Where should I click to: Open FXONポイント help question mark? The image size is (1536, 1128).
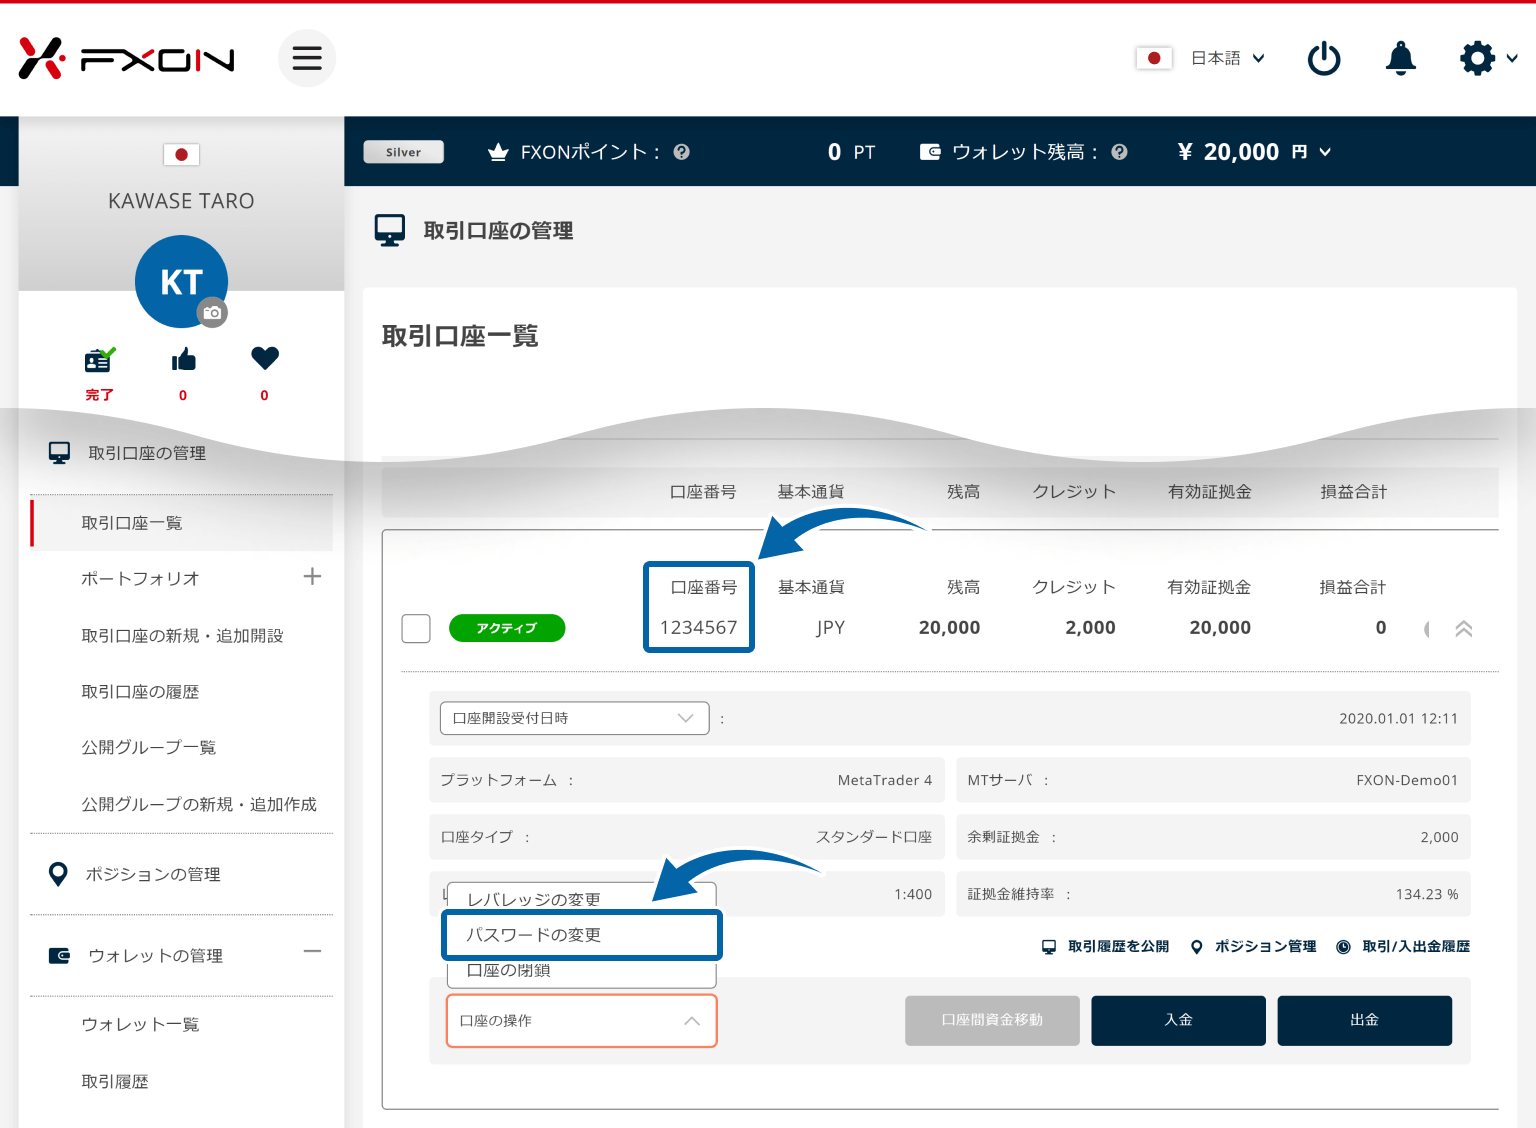pos(682,152)
